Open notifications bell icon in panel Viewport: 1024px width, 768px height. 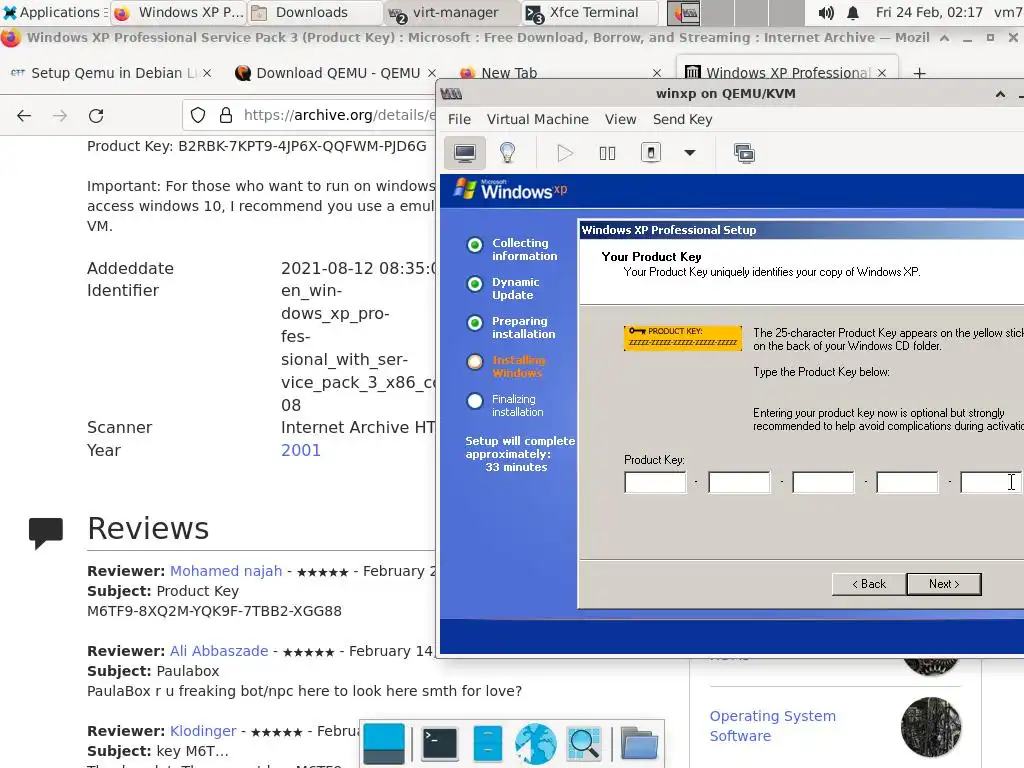pos(853,12)
